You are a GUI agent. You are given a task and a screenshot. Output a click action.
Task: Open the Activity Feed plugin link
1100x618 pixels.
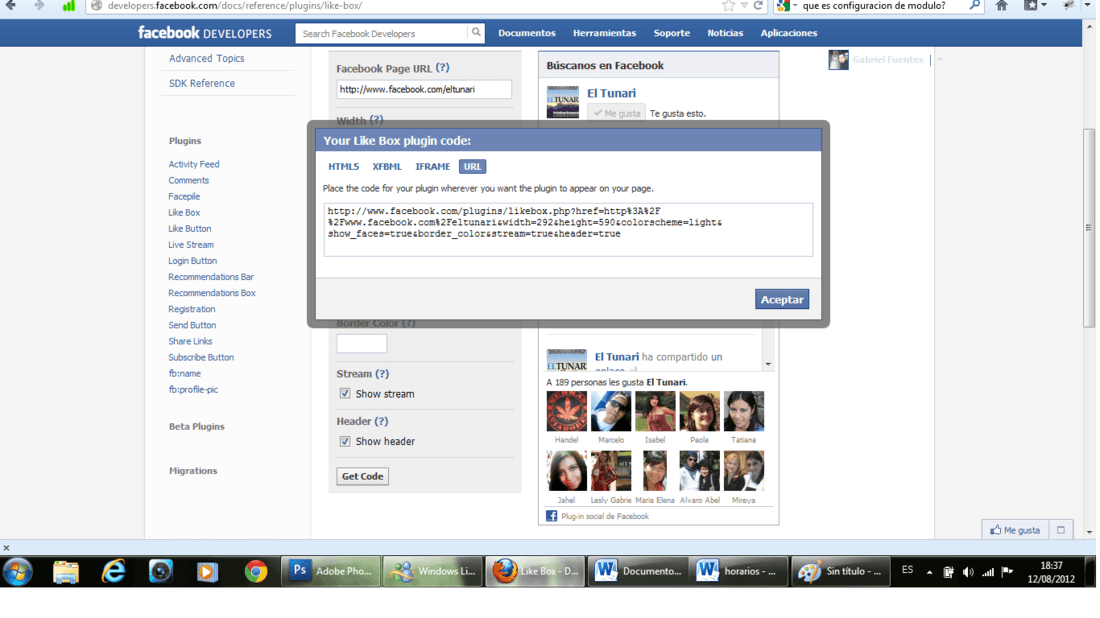pyautogui.click(x=194, y=164)
